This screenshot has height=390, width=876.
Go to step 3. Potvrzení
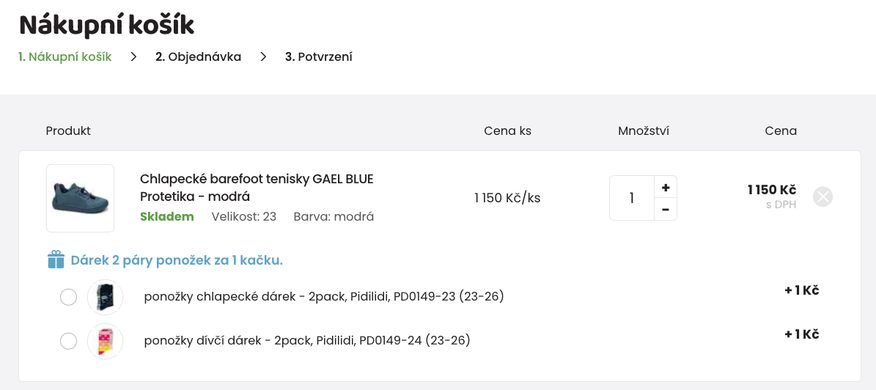[318, 57]
